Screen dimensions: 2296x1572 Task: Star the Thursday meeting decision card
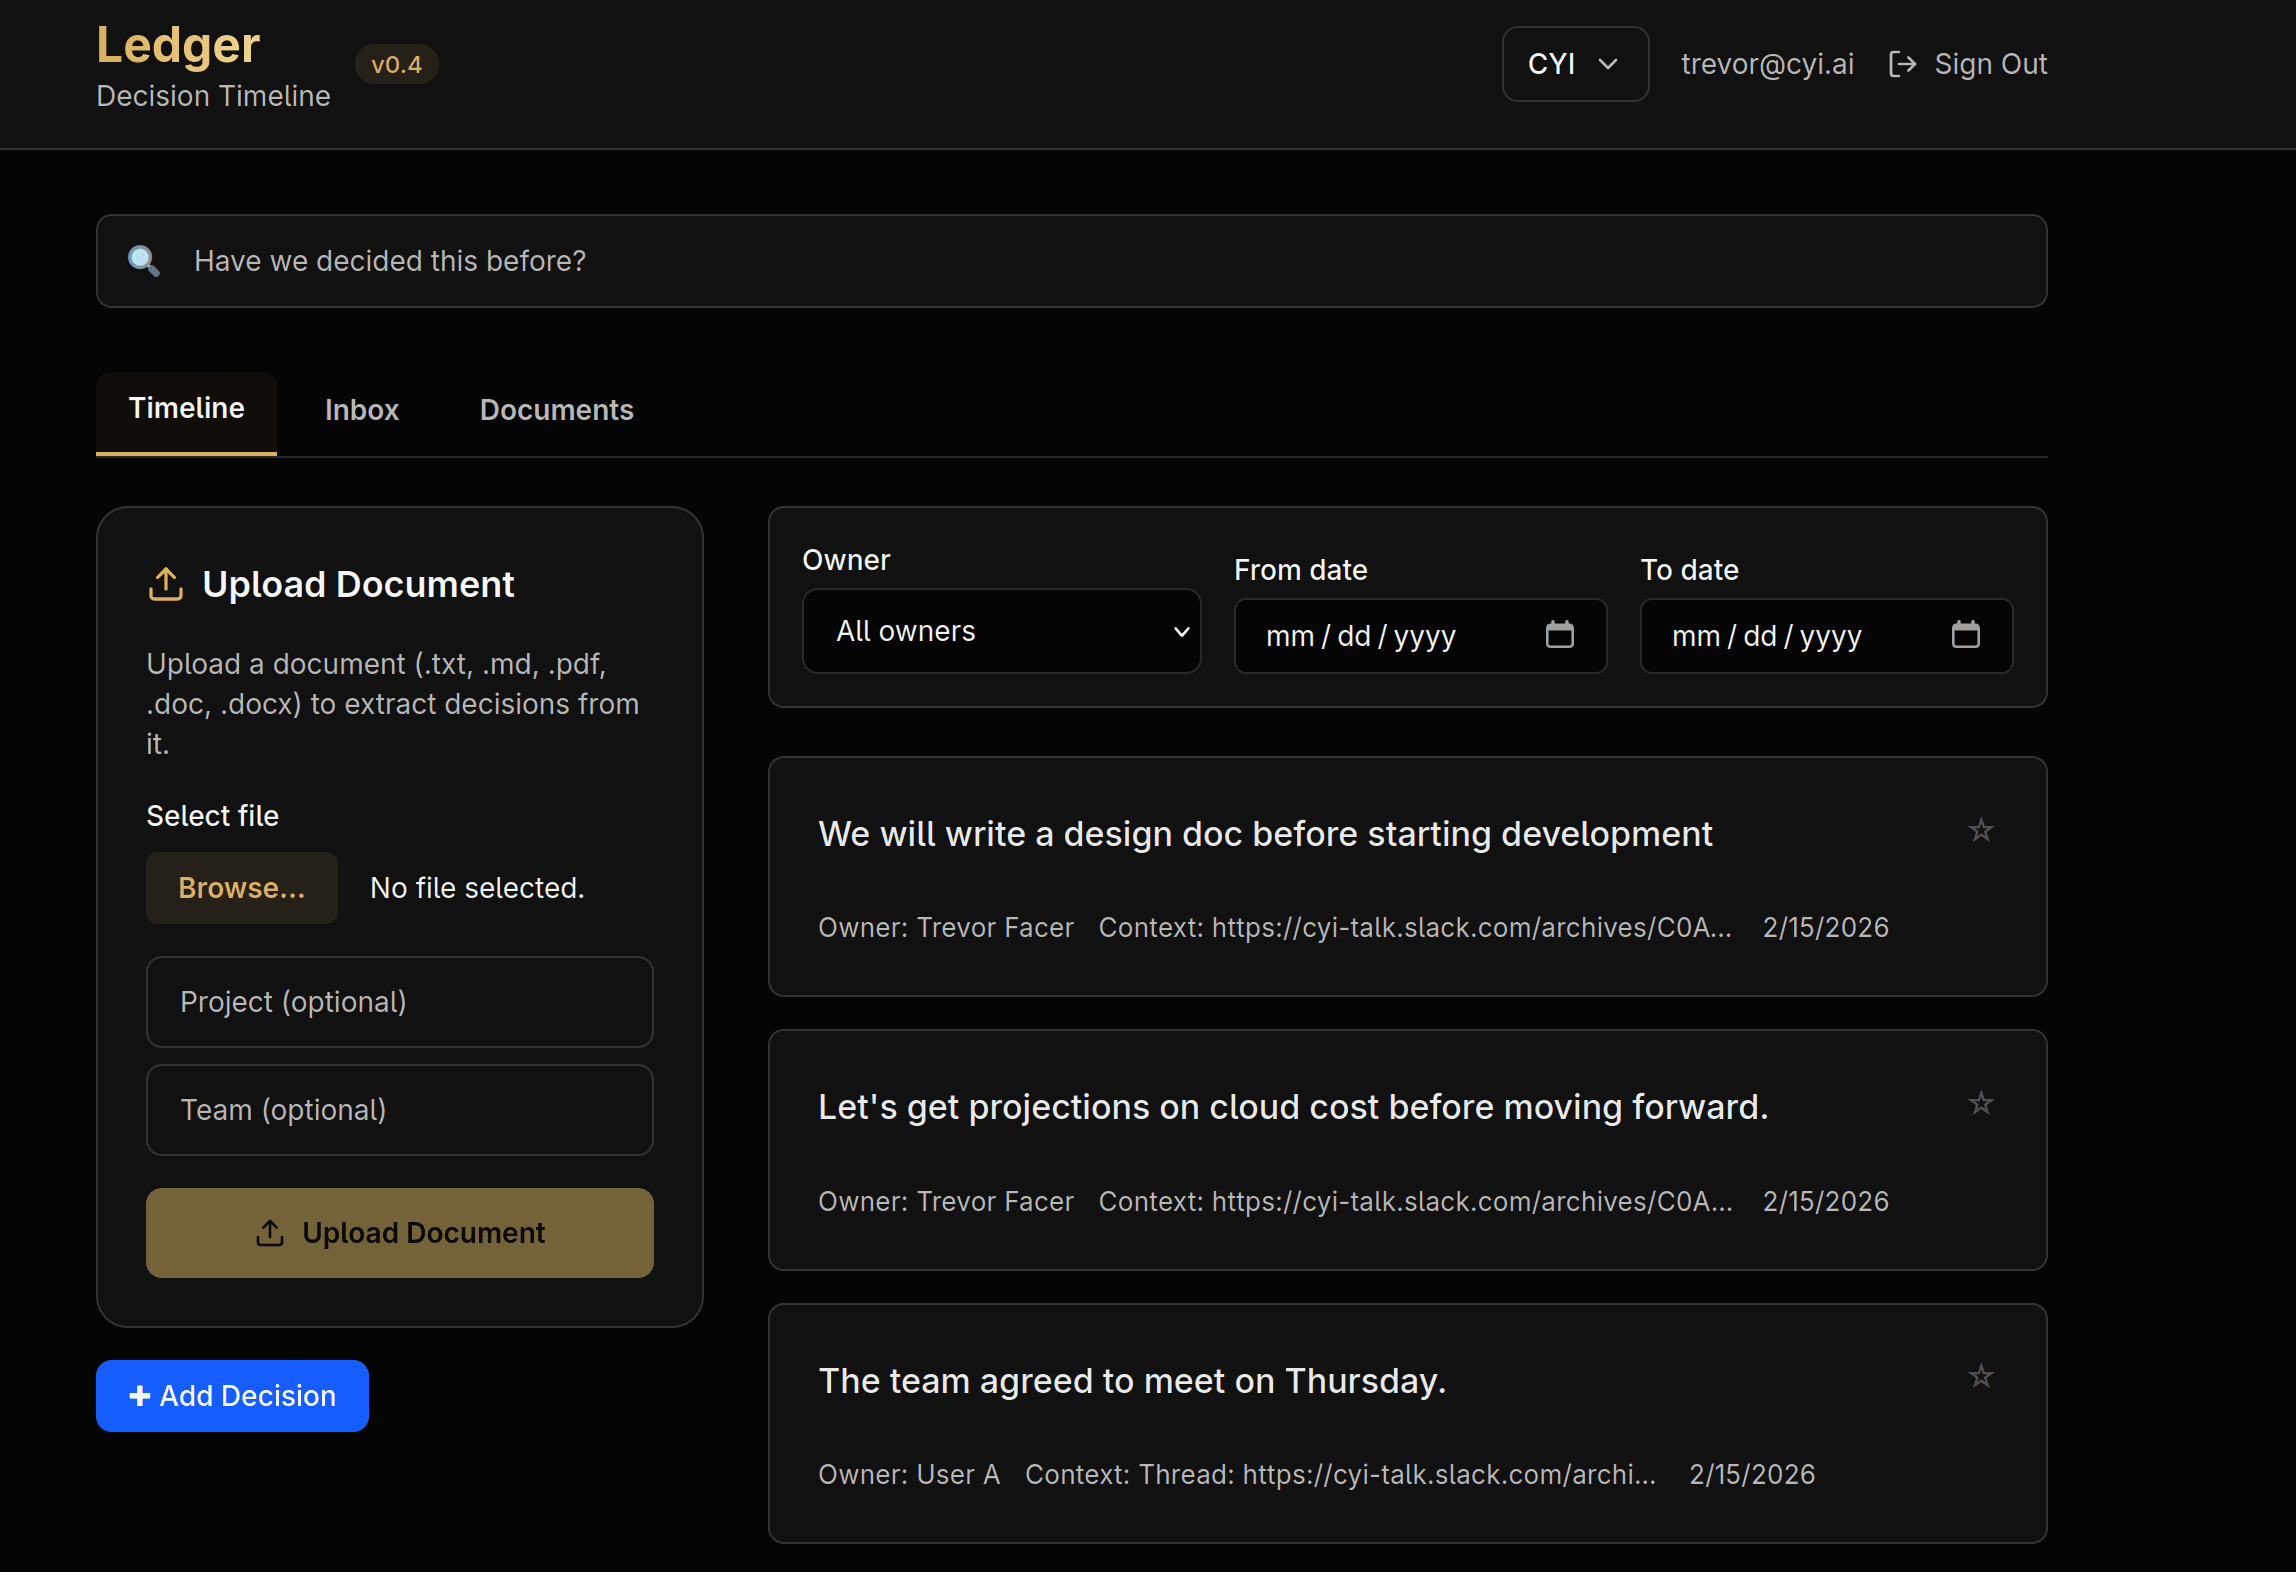tap(1981, 1377)
